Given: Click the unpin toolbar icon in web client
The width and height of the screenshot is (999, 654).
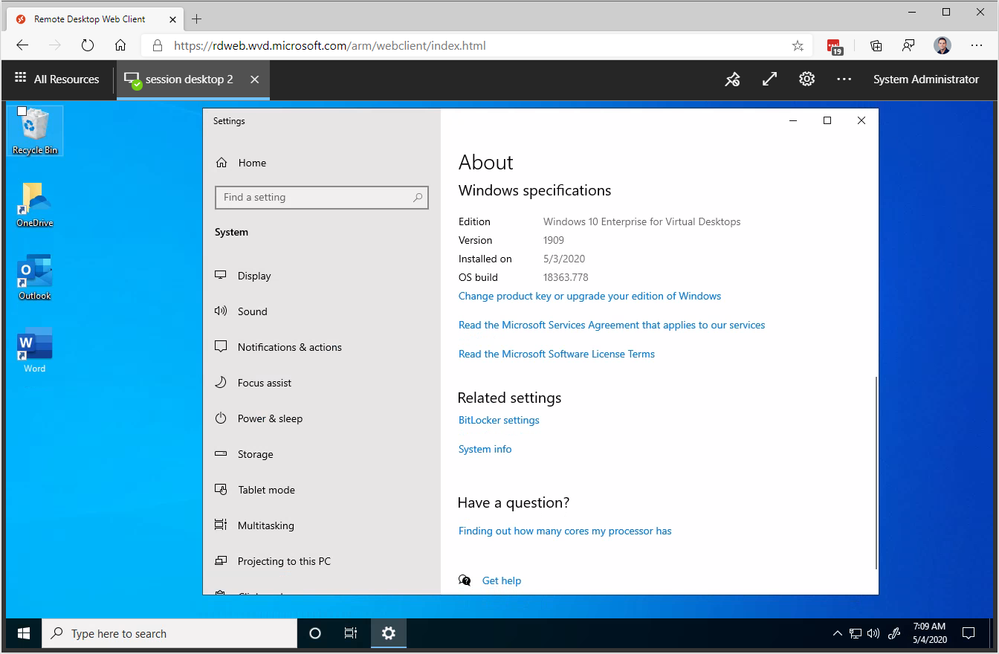Looking at the screenshot, I should tap(732, 79).
